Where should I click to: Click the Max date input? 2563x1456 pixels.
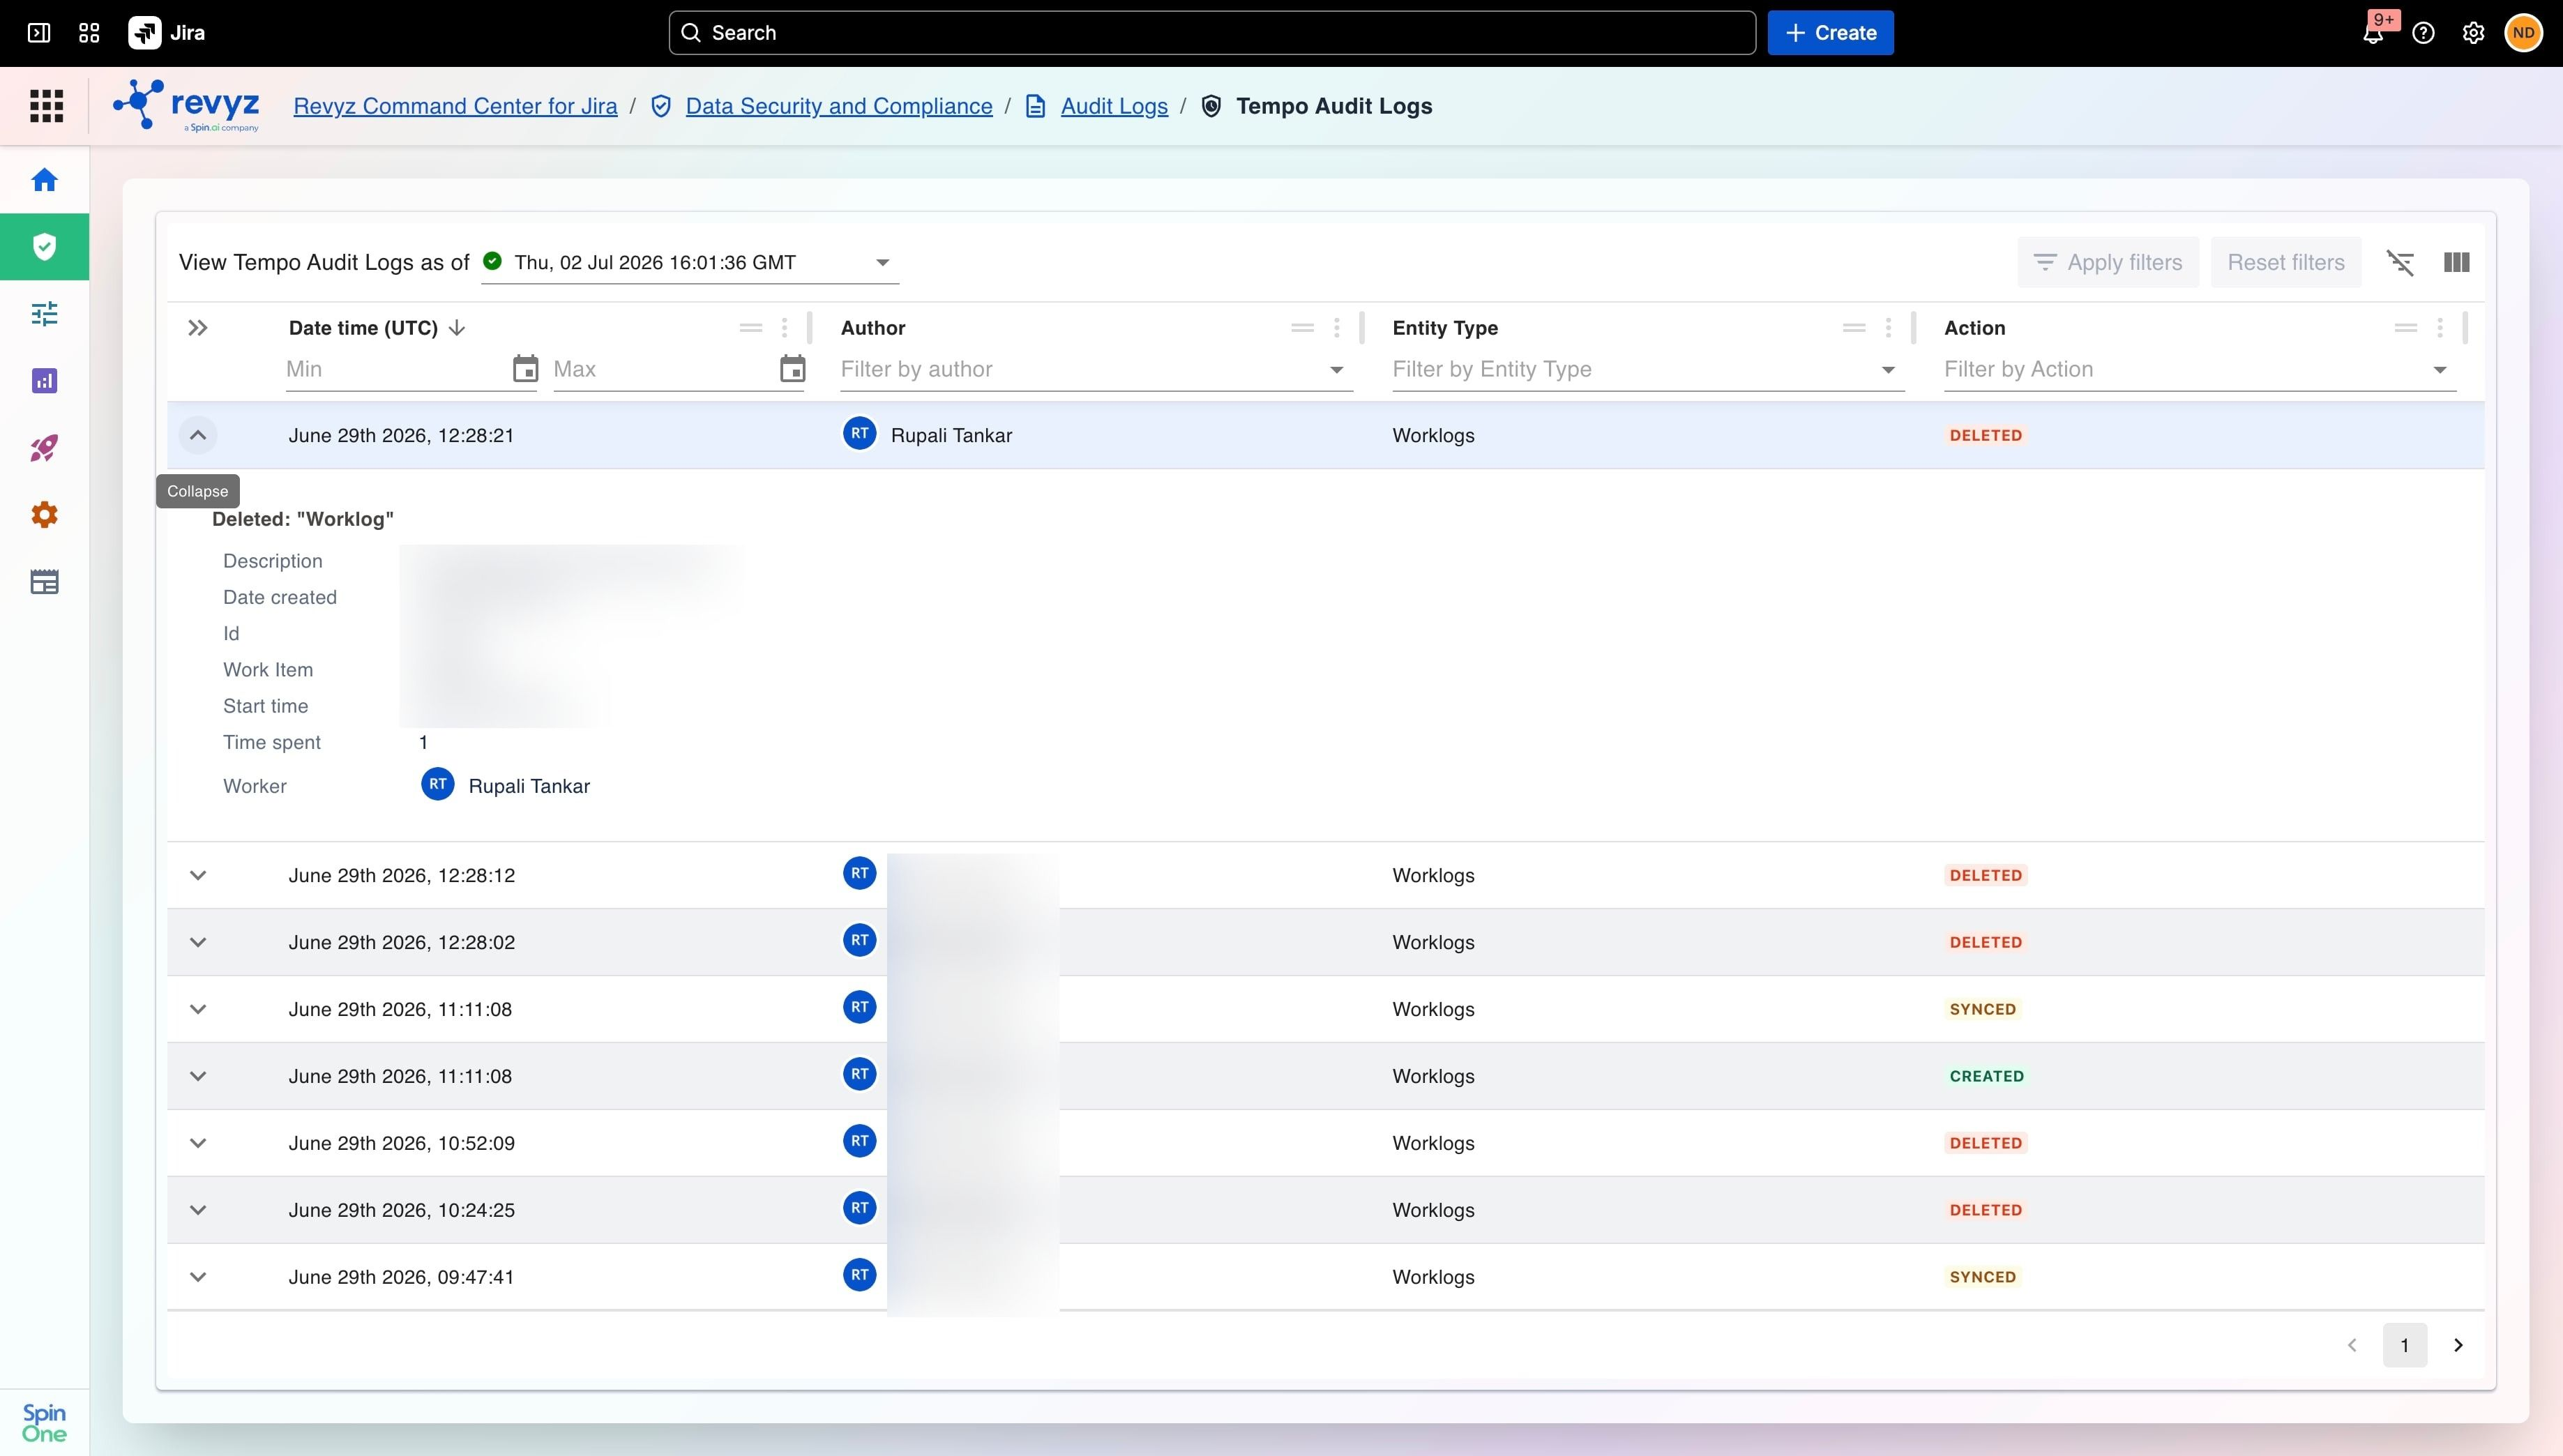664,369
